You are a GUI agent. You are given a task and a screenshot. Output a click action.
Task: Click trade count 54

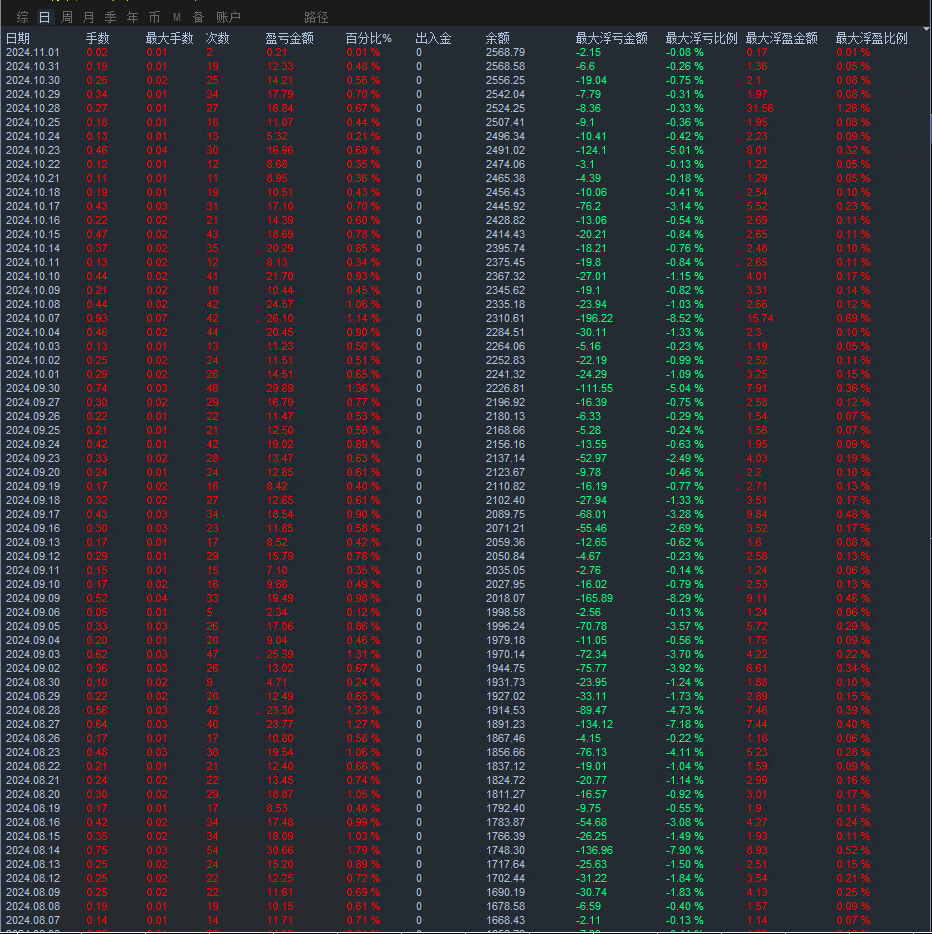pyautogui.click(x=213, y=851)
